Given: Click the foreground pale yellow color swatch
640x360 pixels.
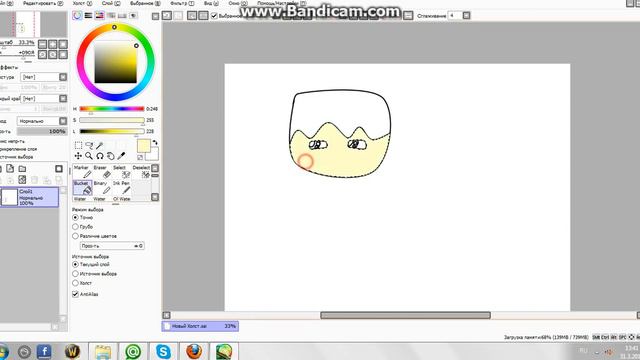Looking at the screenshot, I should click(x=143, y=146).
